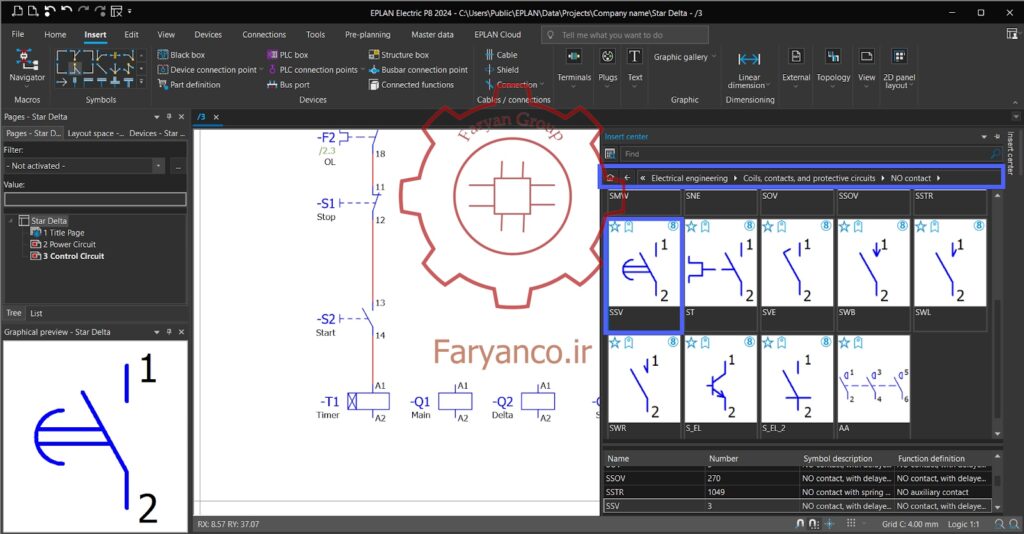1024x534 pixels.
Task: Insert a Cable definition
Action: 501,55
